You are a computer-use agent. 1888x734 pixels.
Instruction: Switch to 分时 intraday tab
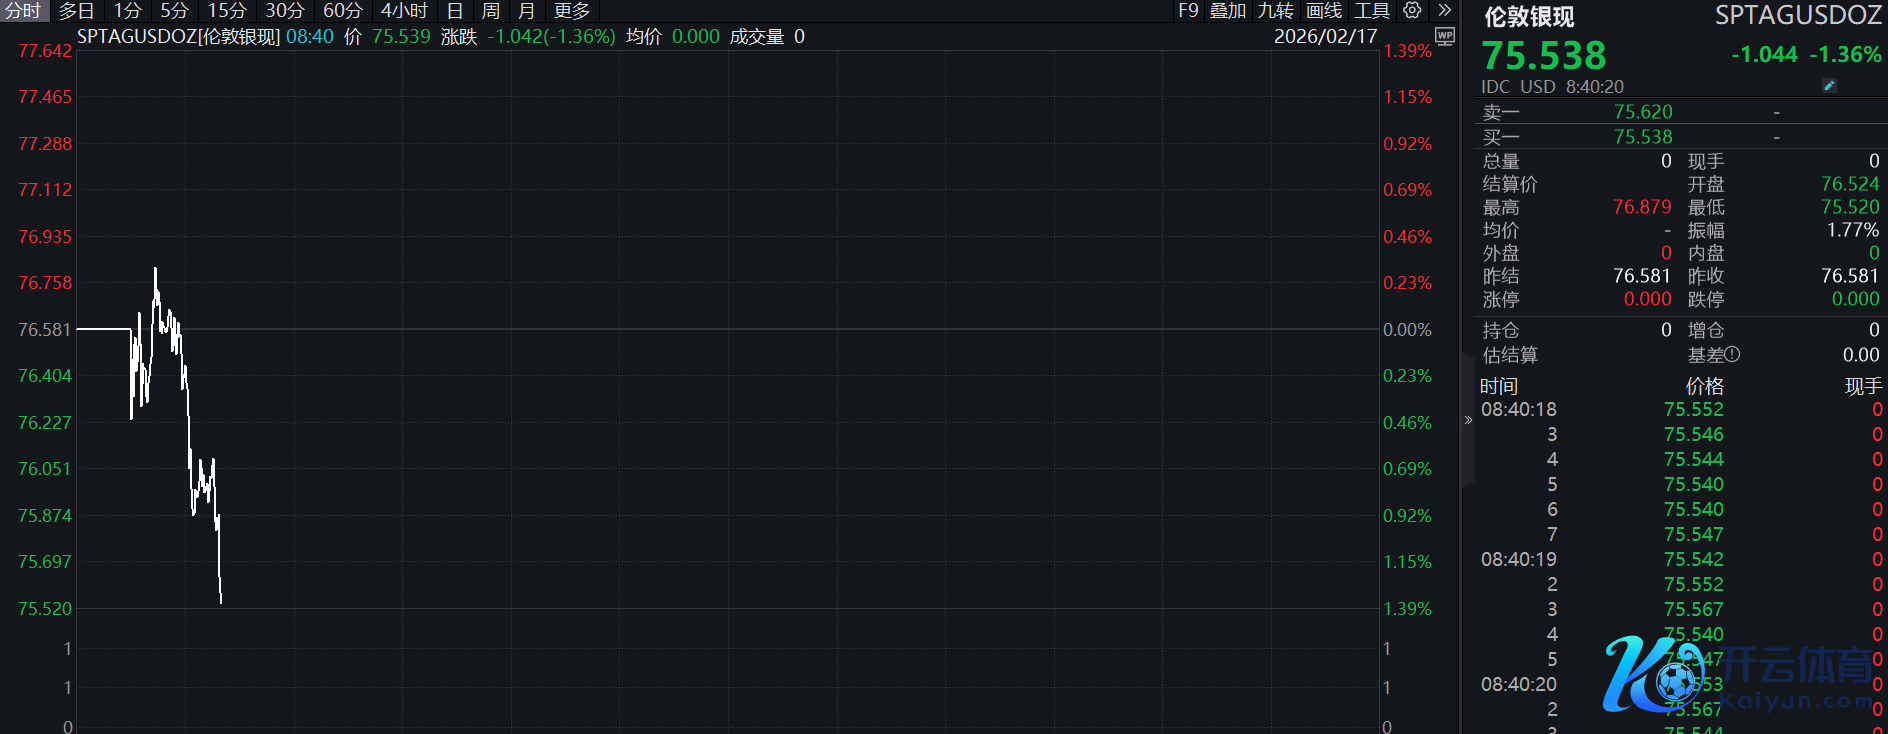click(23, 11)
